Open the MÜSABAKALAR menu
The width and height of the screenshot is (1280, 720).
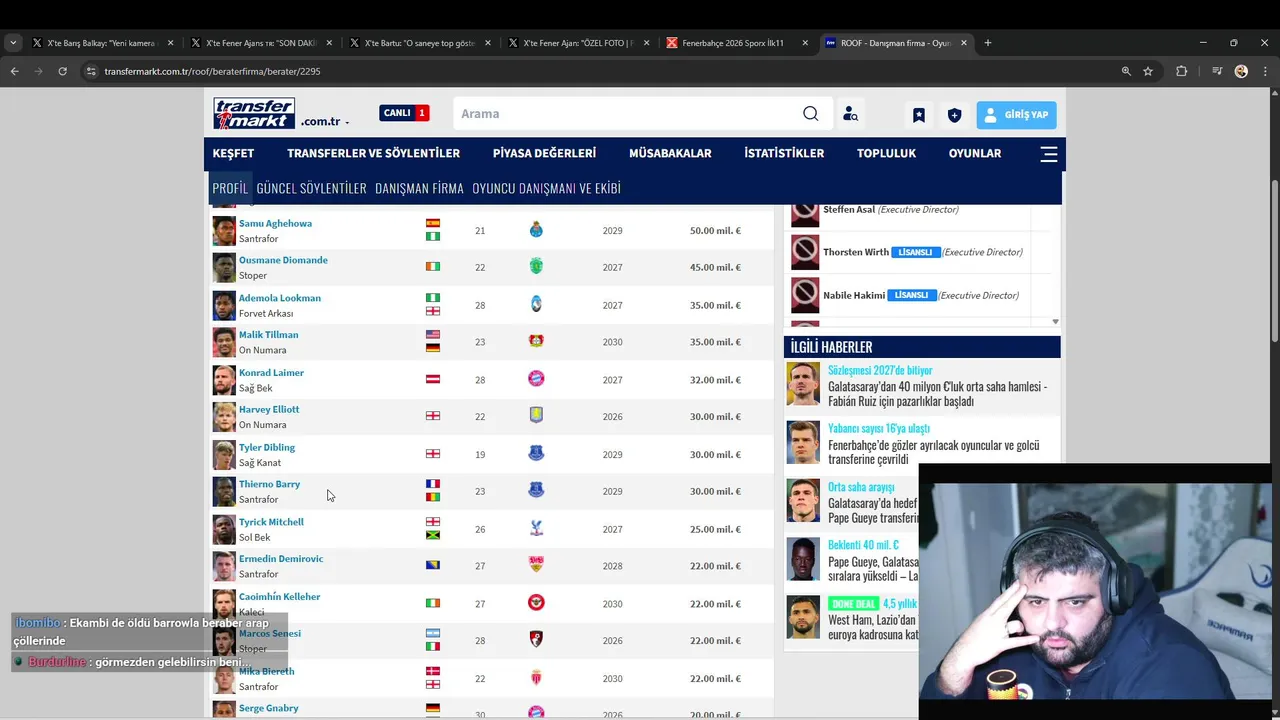[670, 153]
